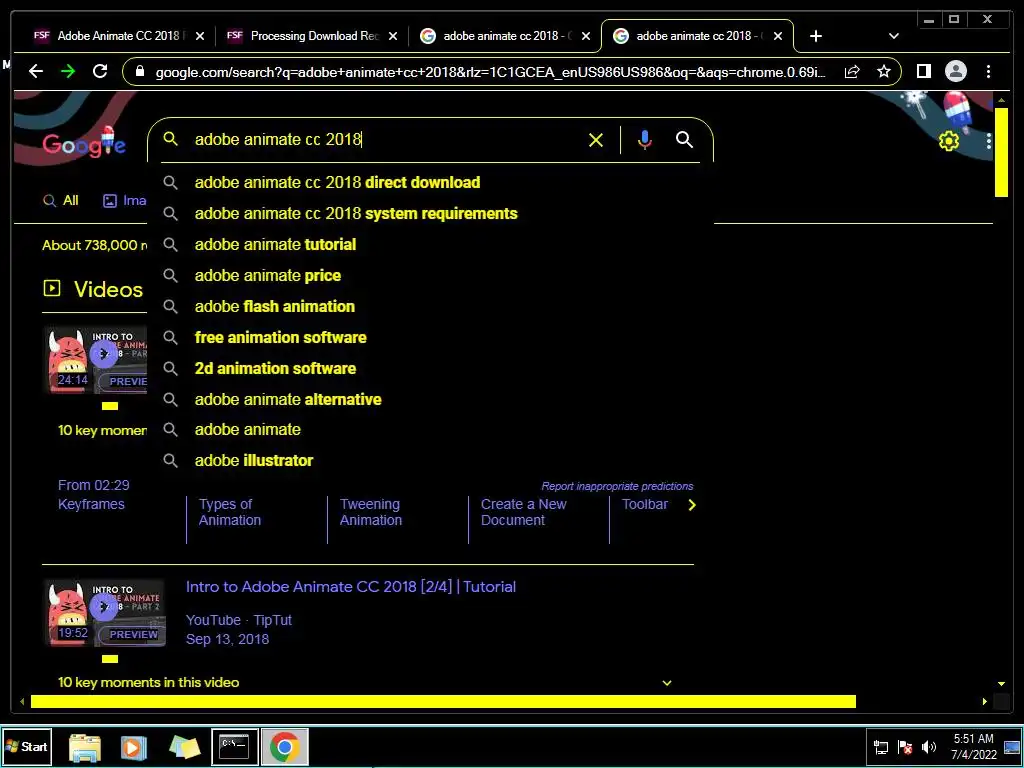Viewport: 1024px width, 768px height.
Task: Open 'Create a New Document' key moment
Action: (x=524, y=512)
